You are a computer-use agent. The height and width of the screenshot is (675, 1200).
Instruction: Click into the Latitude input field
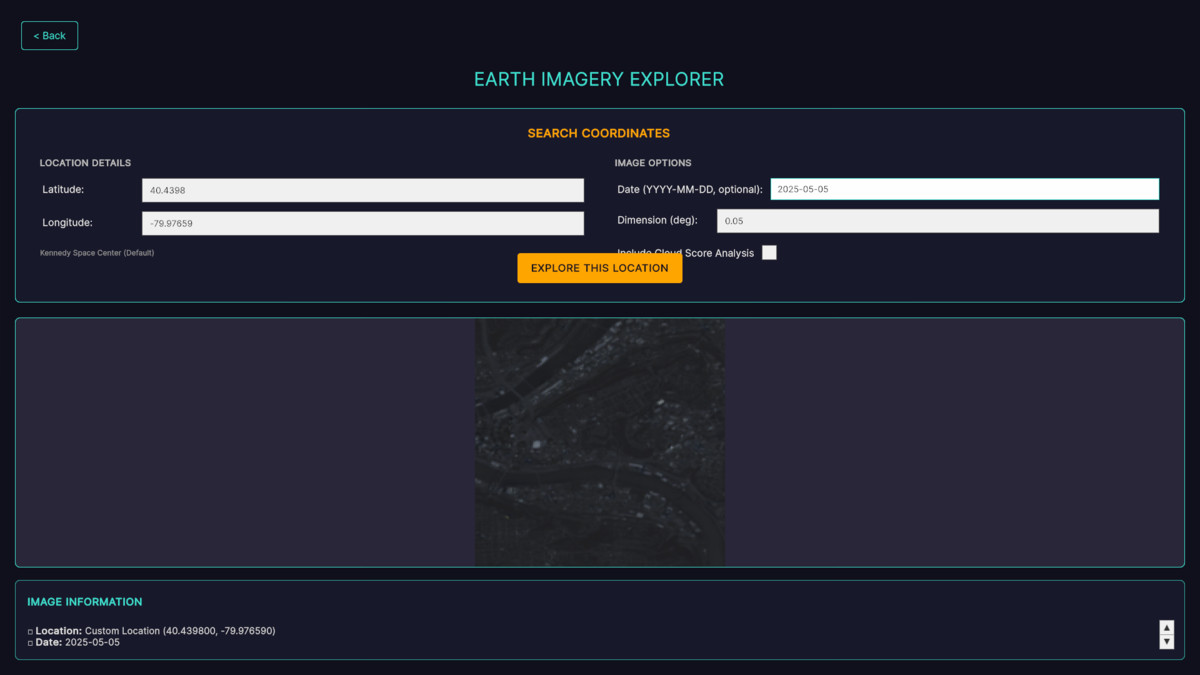pyautogui.click(x=362, y=190)
